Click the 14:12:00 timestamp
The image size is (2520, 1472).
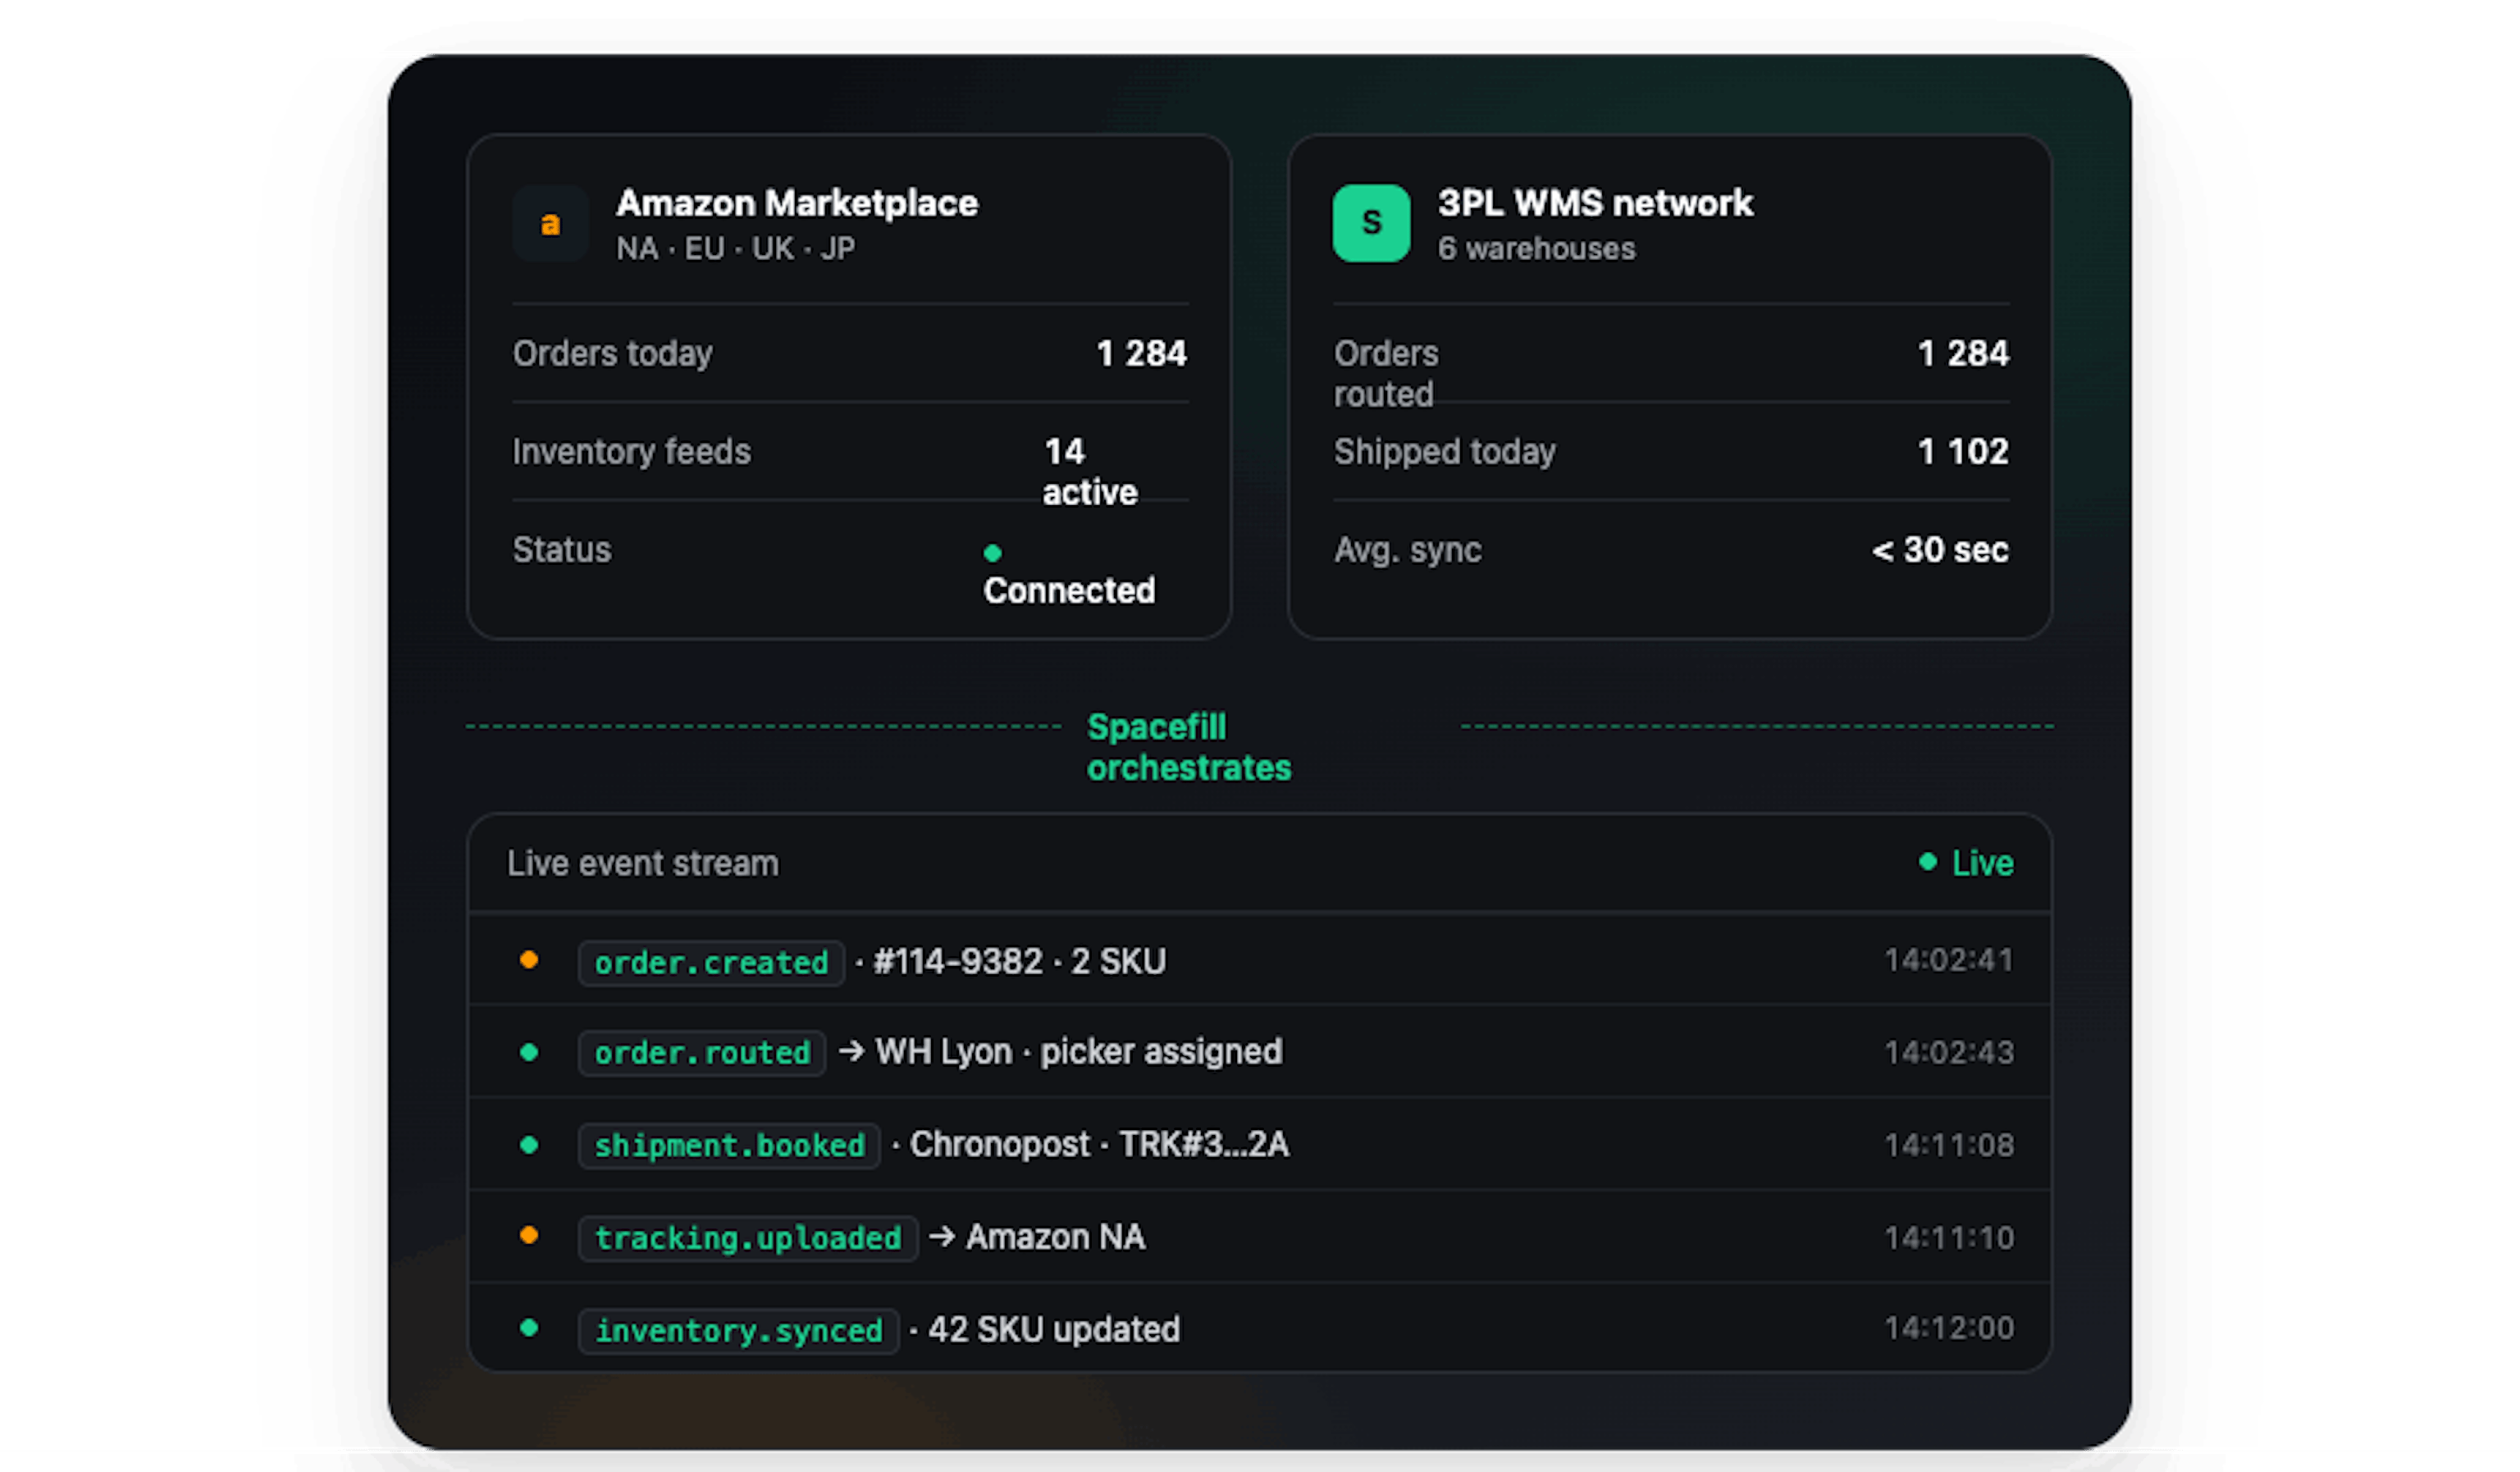coord(1948,1328)
